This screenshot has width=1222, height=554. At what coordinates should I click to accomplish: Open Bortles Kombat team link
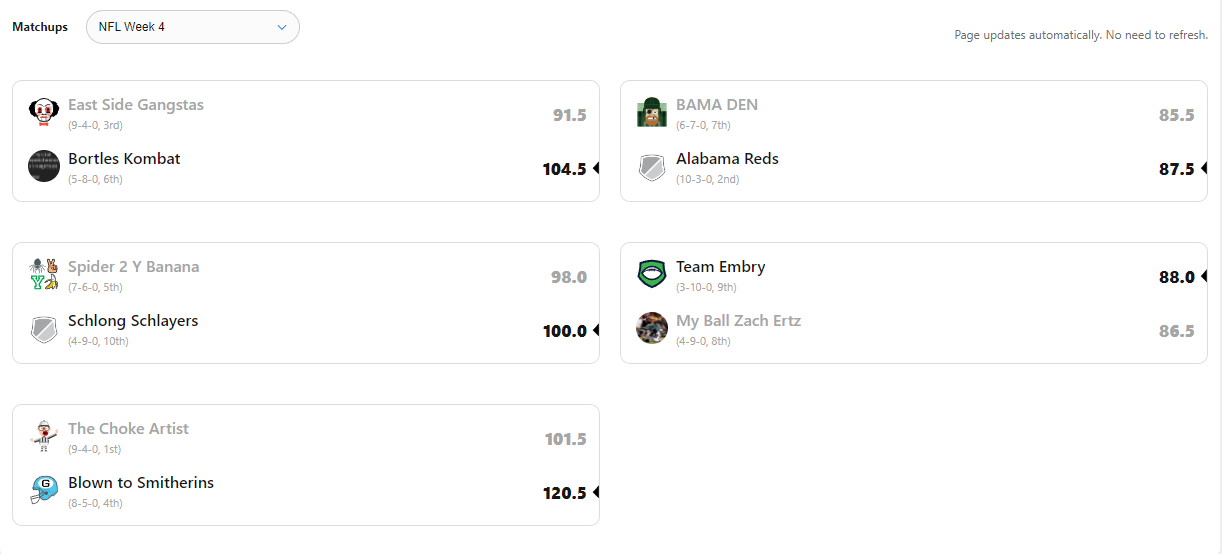point(124,159)
